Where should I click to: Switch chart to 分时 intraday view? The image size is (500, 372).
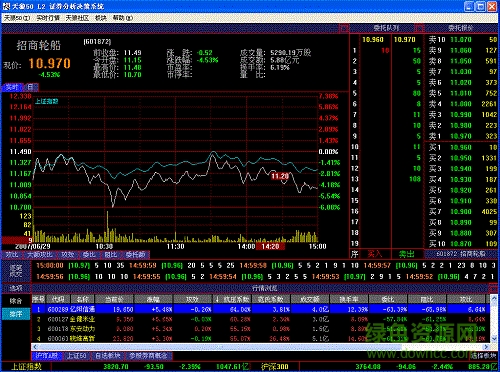[12, 87]
